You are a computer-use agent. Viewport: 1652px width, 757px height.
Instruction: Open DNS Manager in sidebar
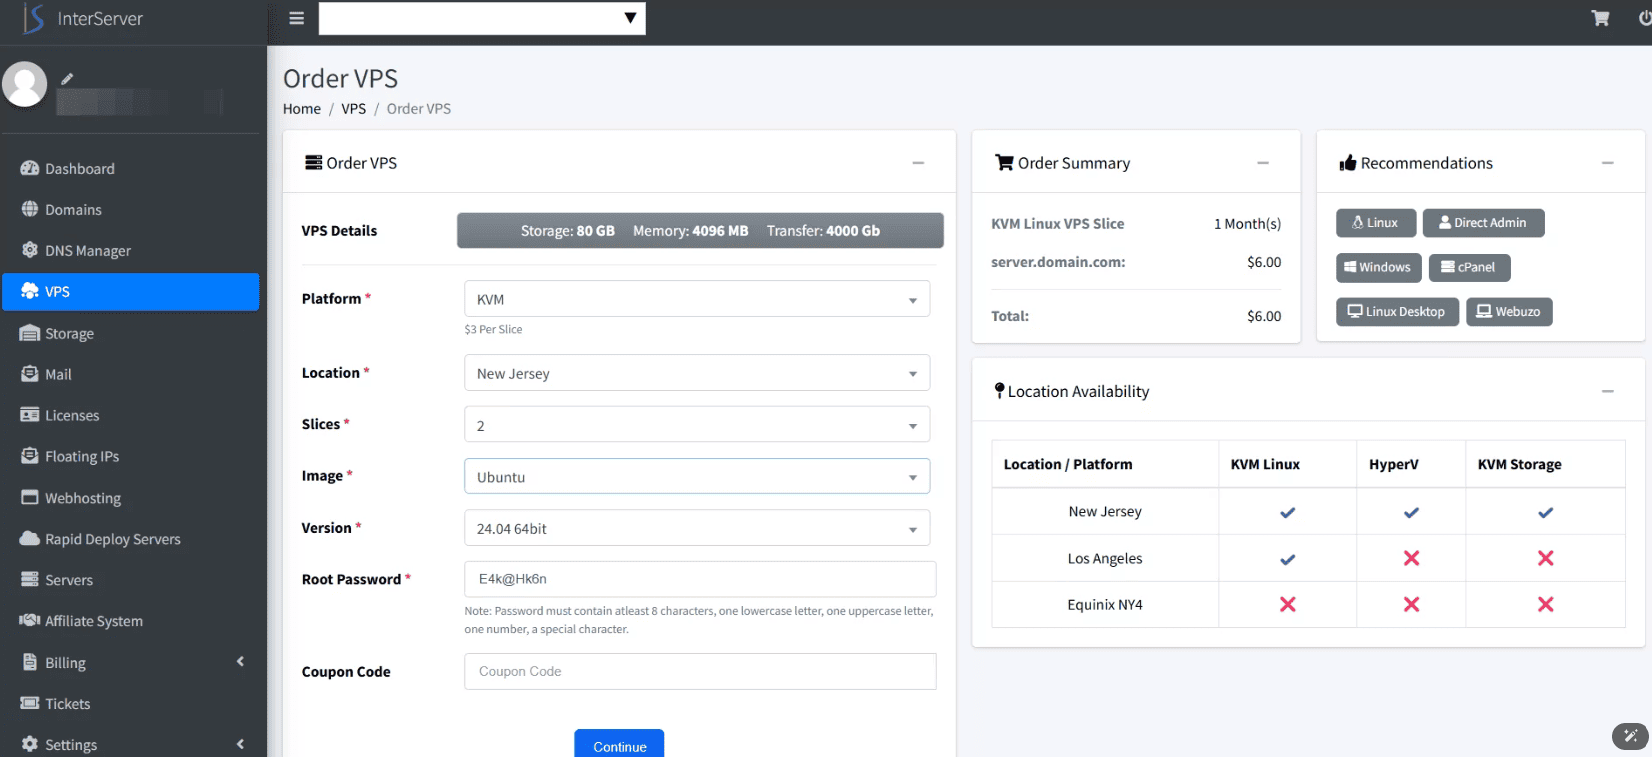click(x=88, y=251)
